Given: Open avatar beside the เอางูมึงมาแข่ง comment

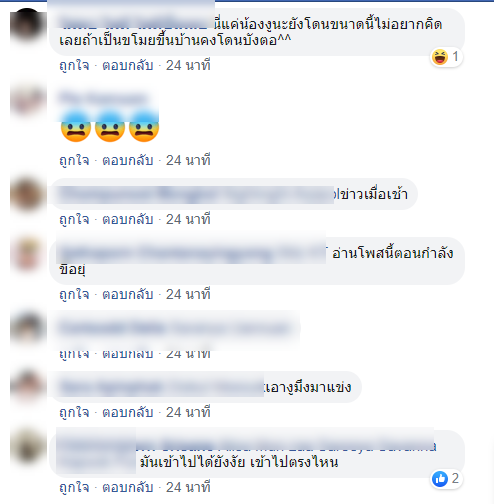Looking at the screenshot, I should pos(27,387).
